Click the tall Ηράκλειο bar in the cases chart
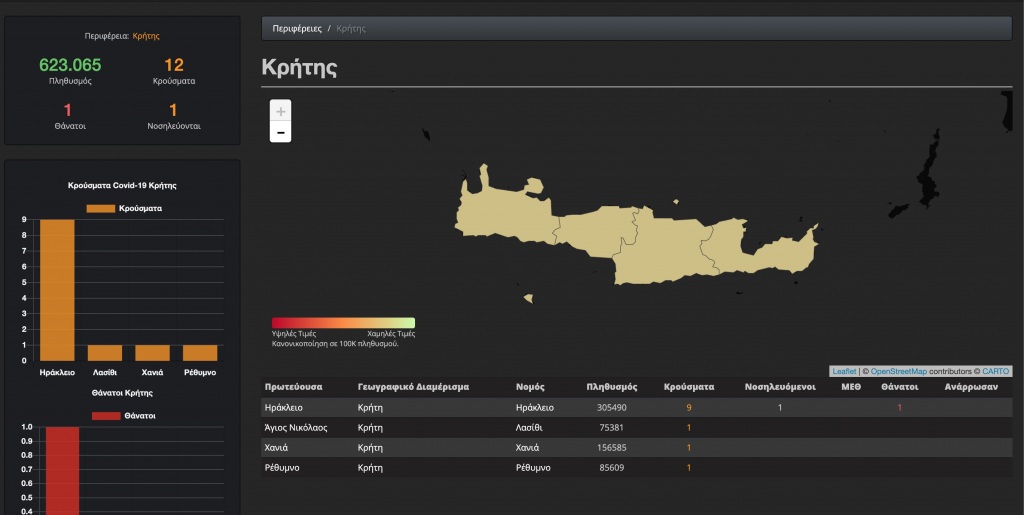This screenshot has height=515, width=1024. [x=57, y=290]
